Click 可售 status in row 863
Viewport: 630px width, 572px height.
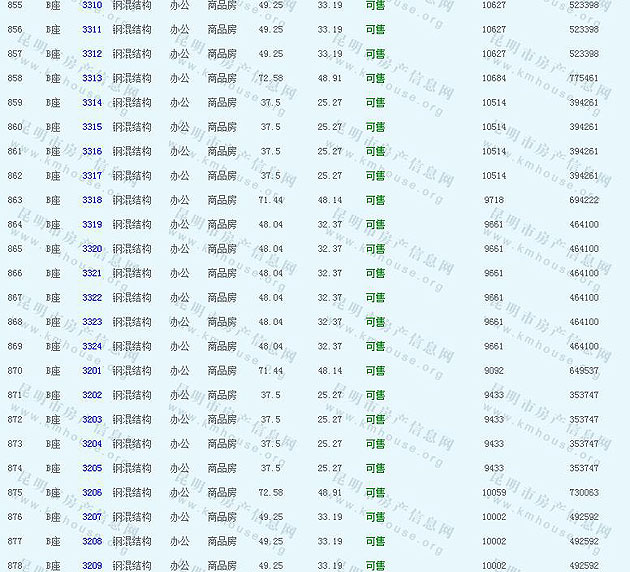(375, 200)
